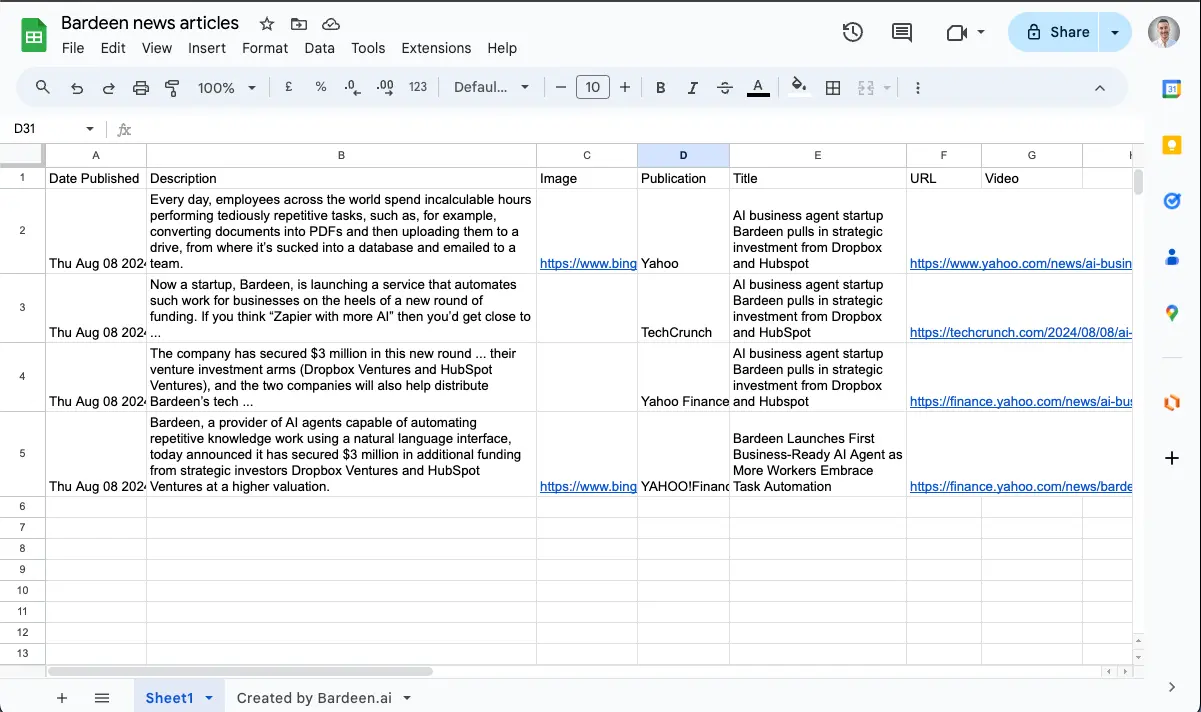
Task: Select the TechCrunch publication cell
Action: click(x=683, y=308)
